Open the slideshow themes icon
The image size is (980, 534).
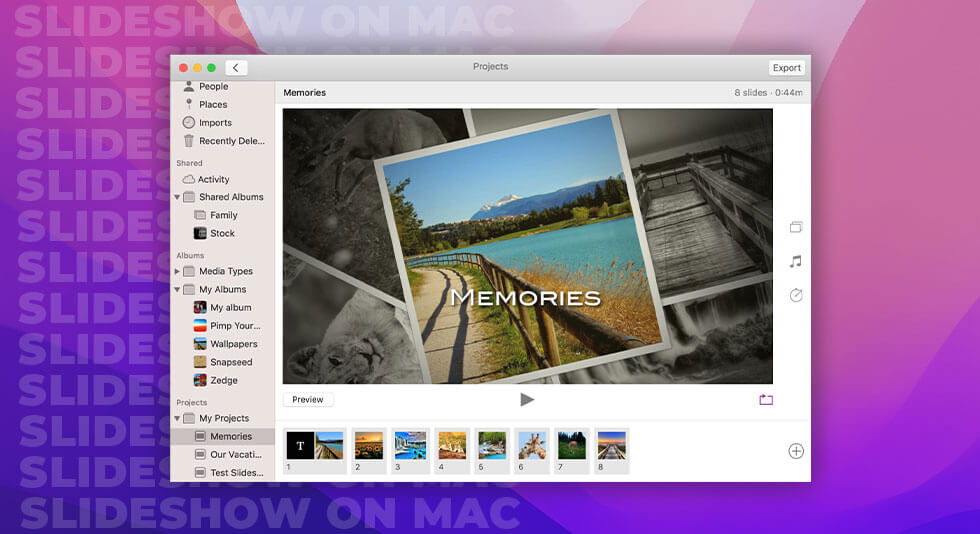point(796,227)
